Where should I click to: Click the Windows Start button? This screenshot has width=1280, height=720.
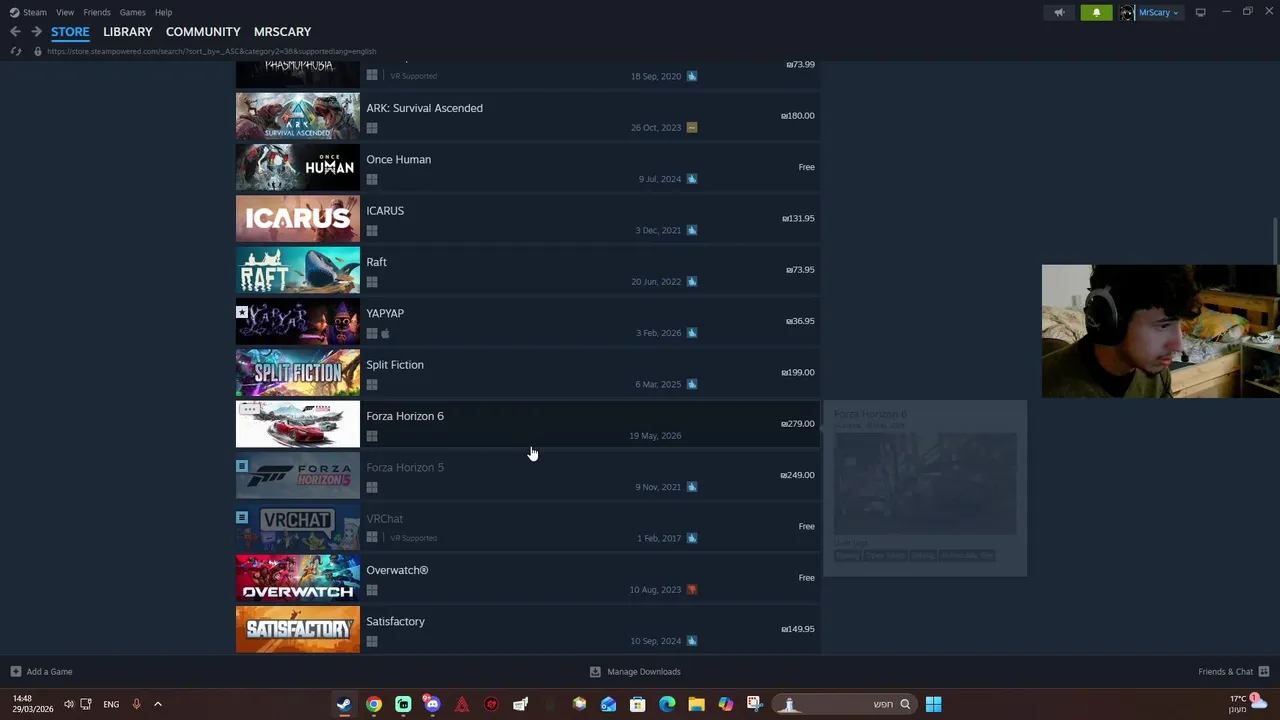pos(933,704)
